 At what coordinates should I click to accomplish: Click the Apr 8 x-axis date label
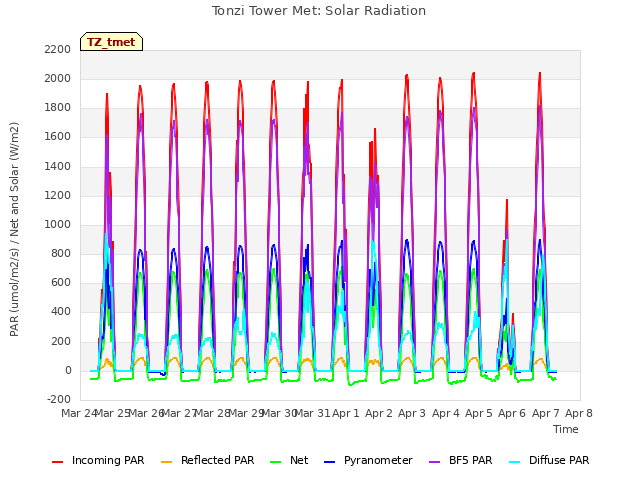click(x=579, y=413)
